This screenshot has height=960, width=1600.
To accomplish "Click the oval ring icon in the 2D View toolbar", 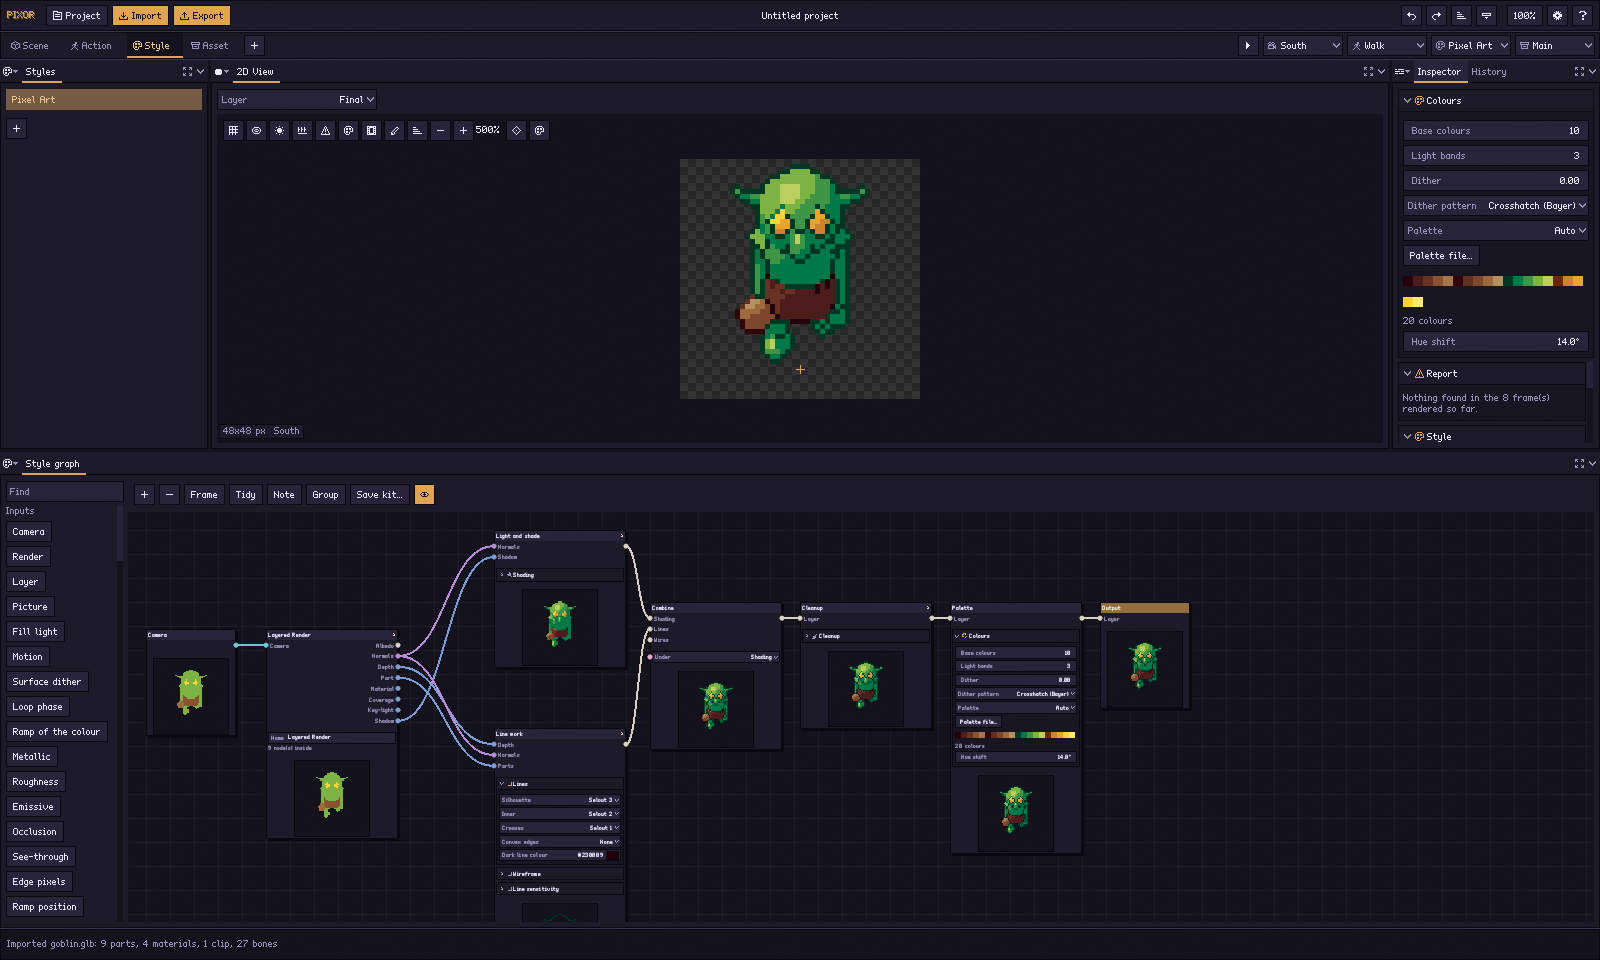I will 256,130.
